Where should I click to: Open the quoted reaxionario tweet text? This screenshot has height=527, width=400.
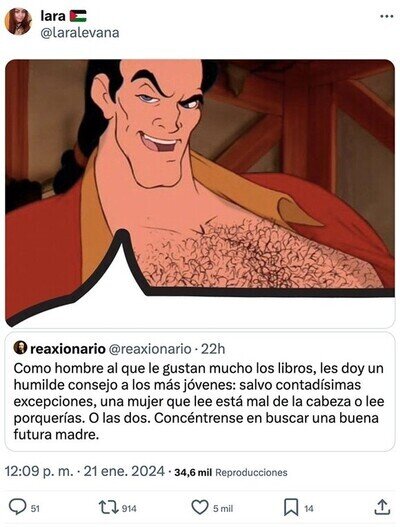[x=198, y=401]
